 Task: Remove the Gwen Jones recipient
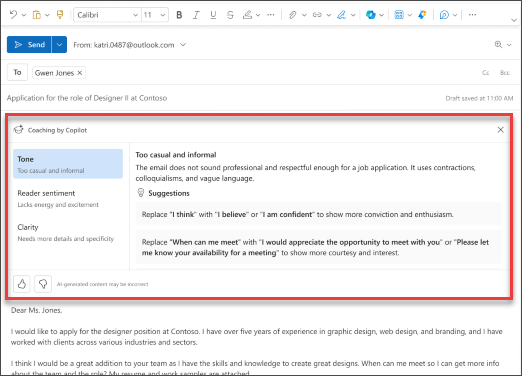point(80,73)
